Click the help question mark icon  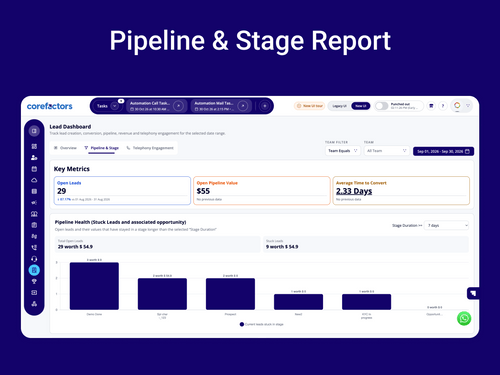coord(443,106)
